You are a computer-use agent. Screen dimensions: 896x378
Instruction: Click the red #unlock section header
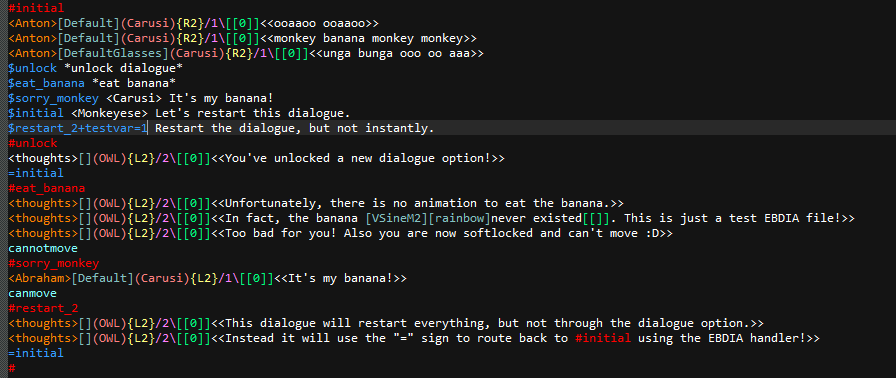(x=33, y=143)
